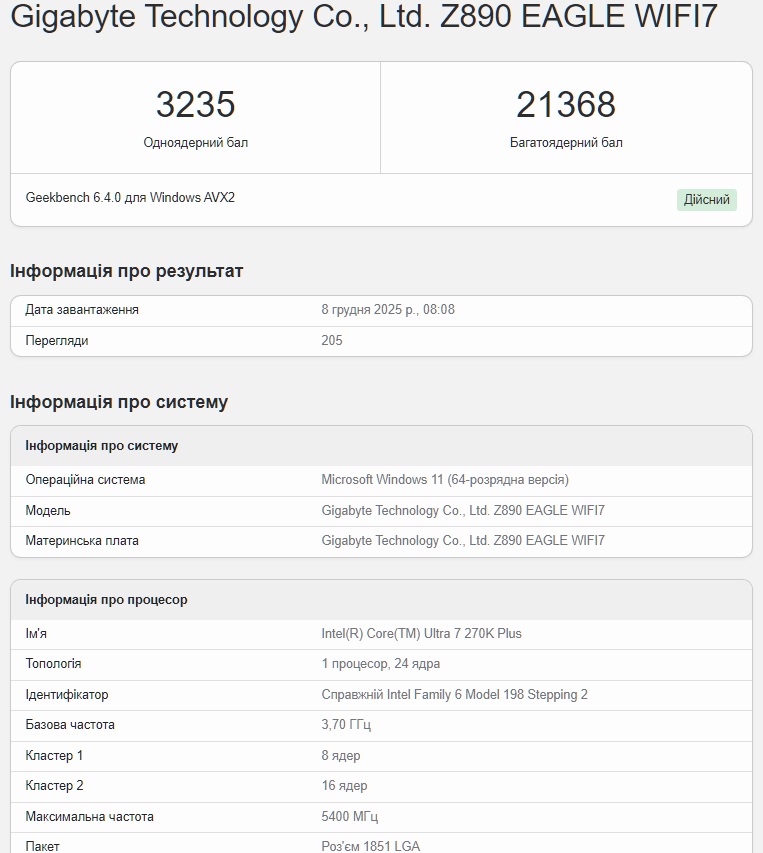Viewport: 763px width, 853px height.
Task: Click the "Інформація про процесор" table header
Action: click(106, 600)
